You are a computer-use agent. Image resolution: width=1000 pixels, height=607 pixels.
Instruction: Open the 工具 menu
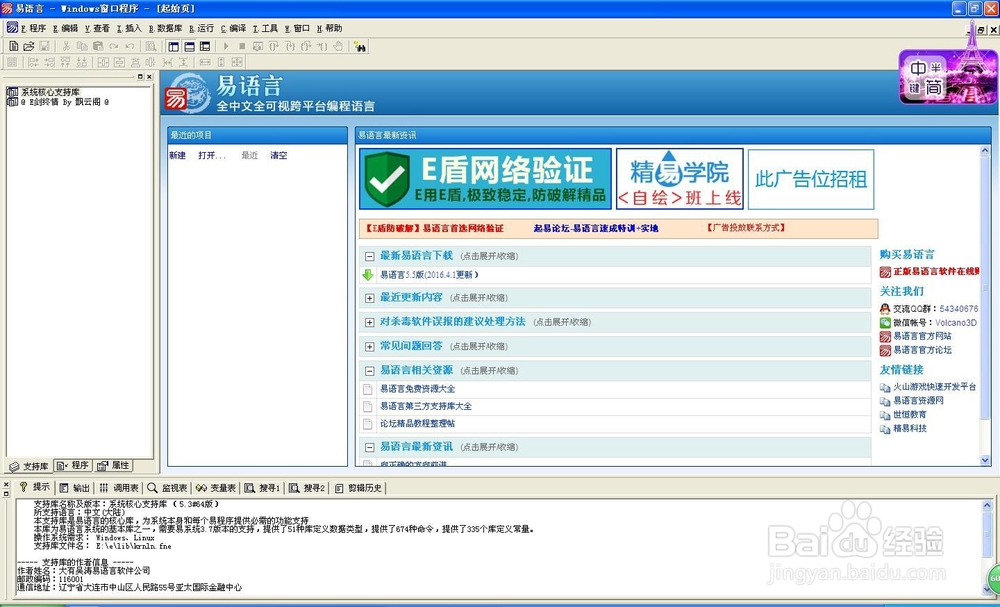[266, 28]
